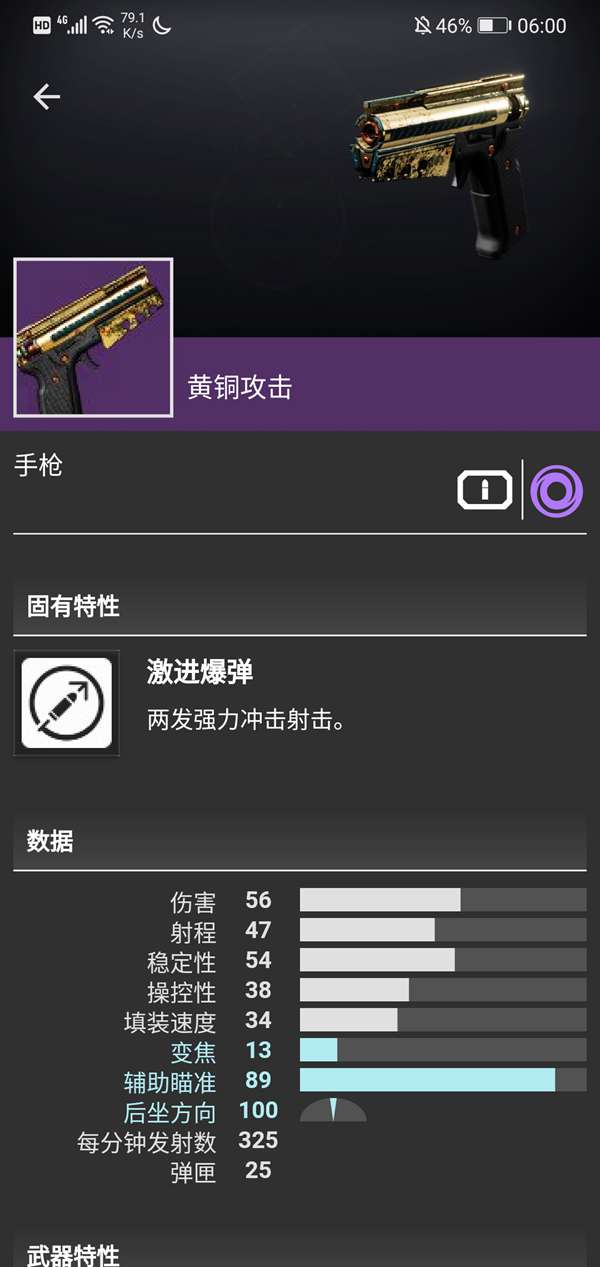Screen dimensions: 600x1267
Task: Collapse the 数据 section header
Action: pyautogui.click(x=300, y=841)
